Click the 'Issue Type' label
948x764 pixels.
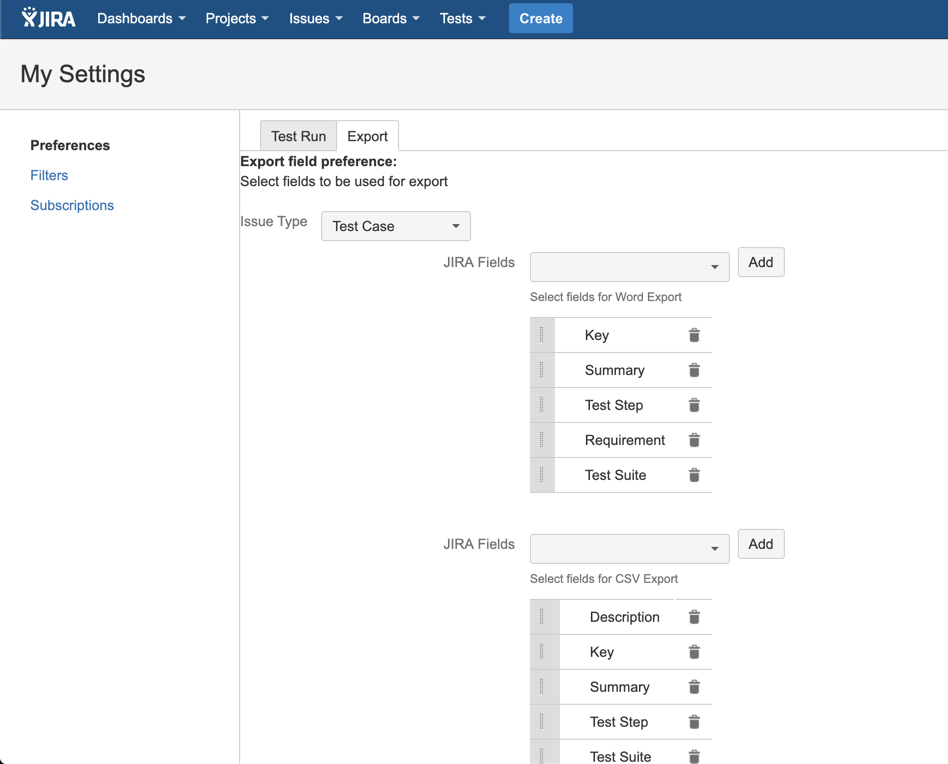pos(273,222)
